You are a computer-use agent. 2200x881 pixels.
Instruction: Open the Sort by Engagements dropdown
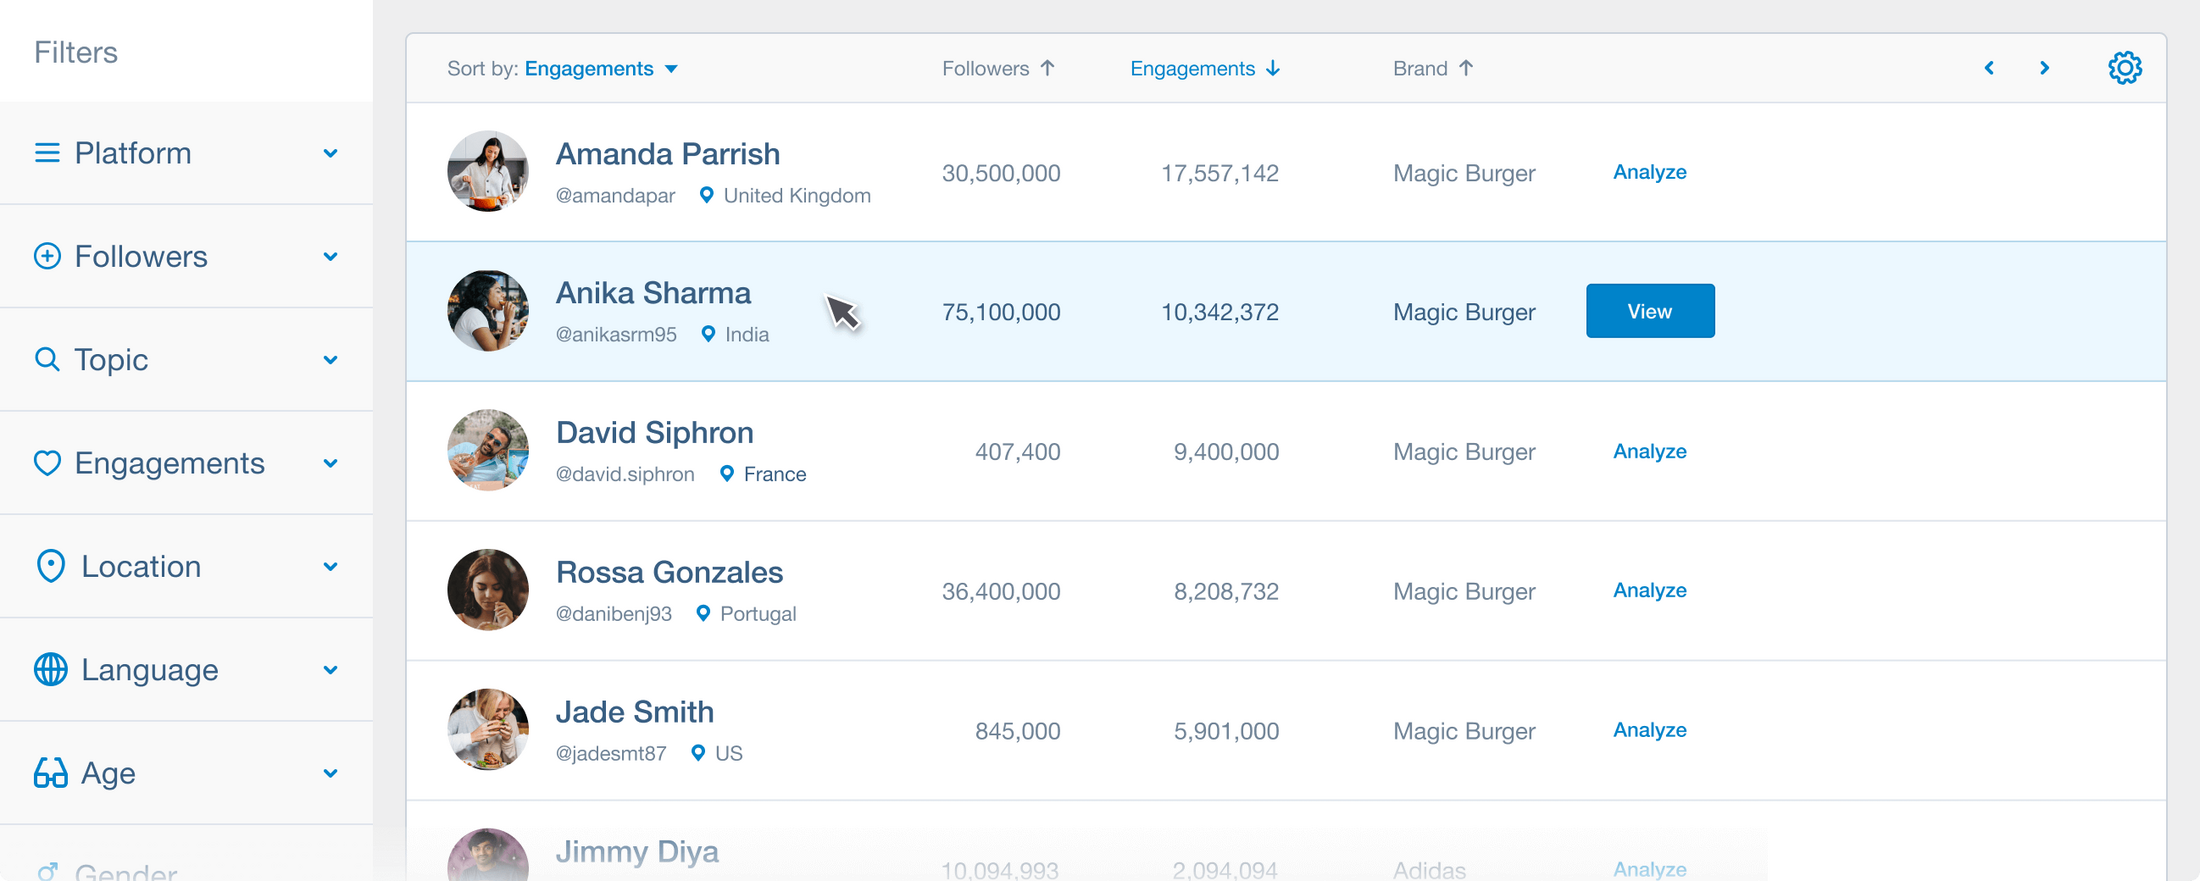[601, 68]
